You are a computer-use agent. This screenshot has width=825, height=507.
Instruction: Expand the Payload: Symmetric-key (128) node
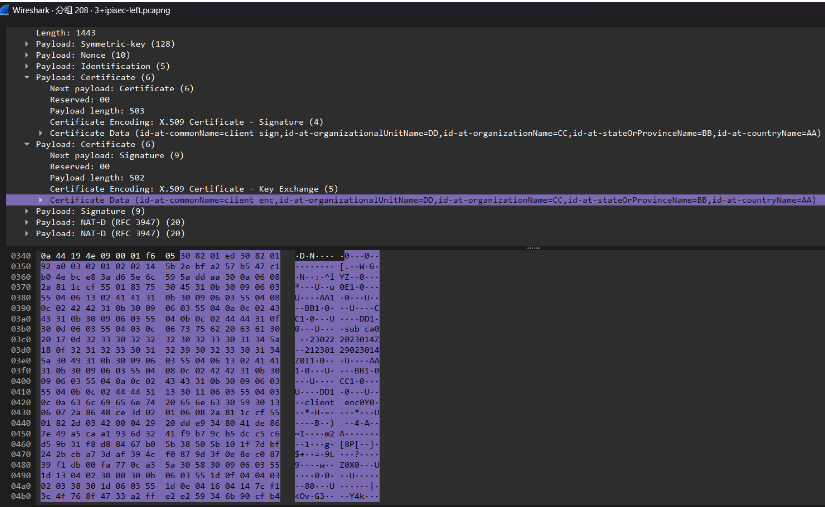click(27, 44)
